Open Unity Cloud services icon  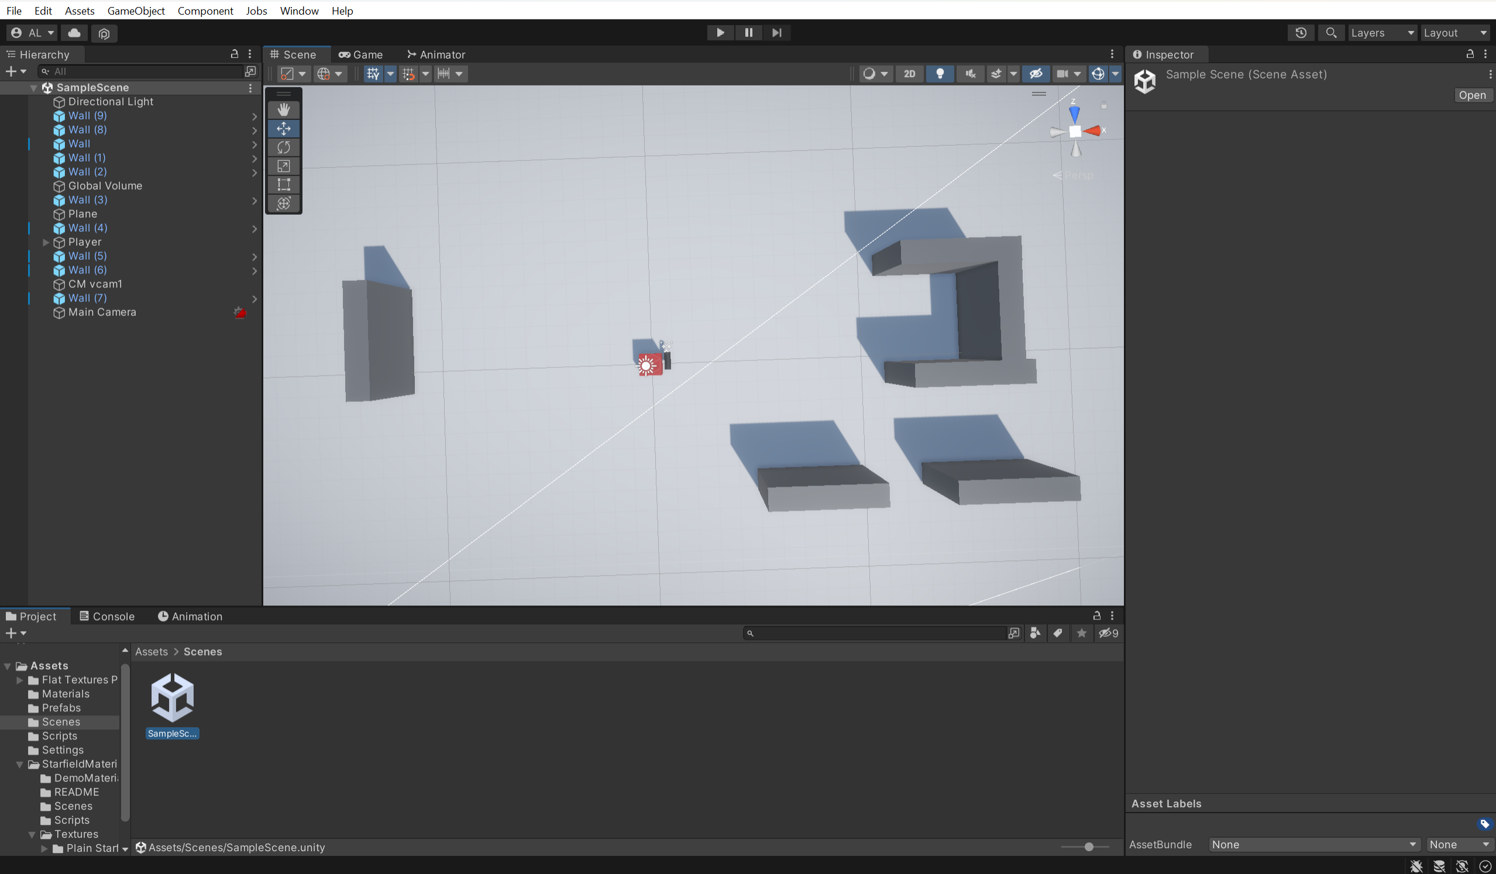tap(74, 33)
